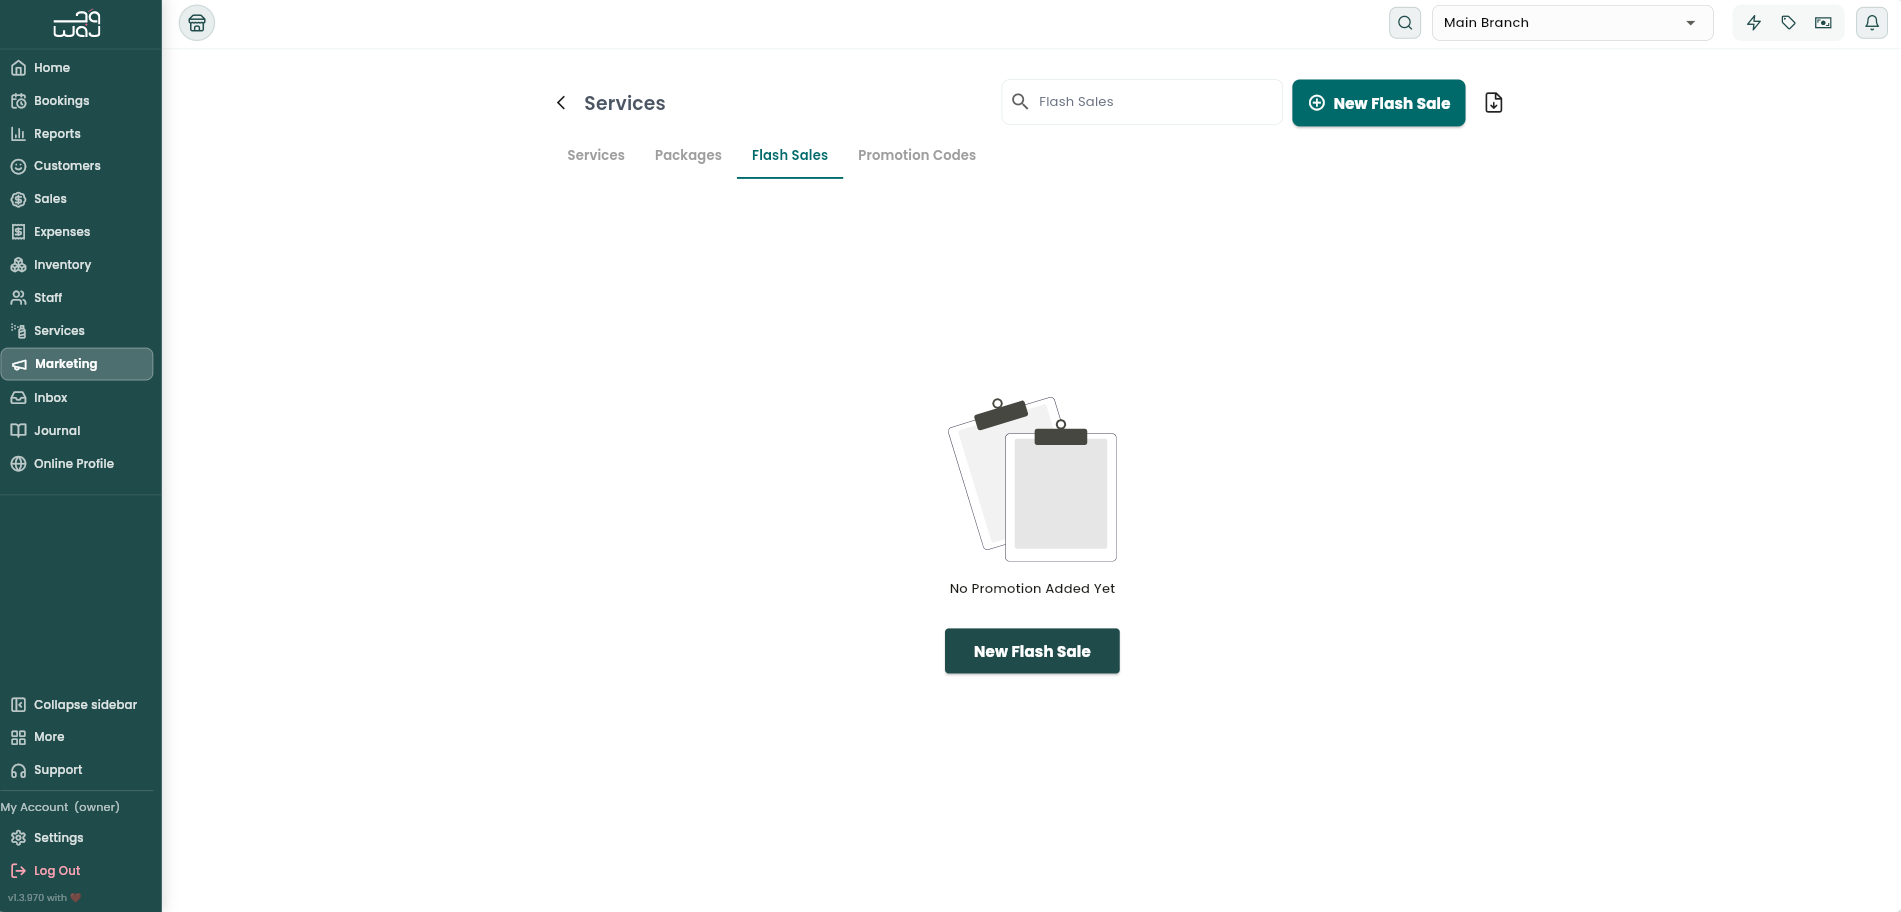Open Customers menu item label
This screenshot has height=912, width=1901.
(x=67, y=166)
